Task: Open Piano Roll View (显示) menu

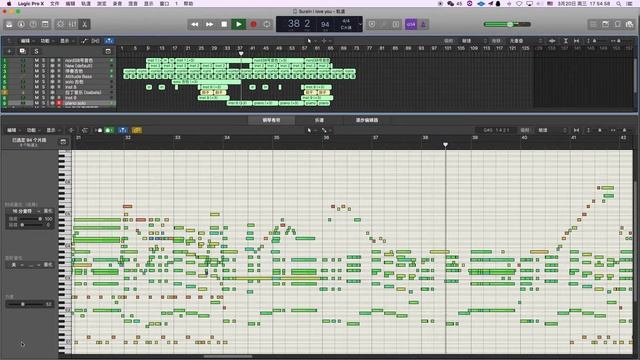Action: point(53,130)
